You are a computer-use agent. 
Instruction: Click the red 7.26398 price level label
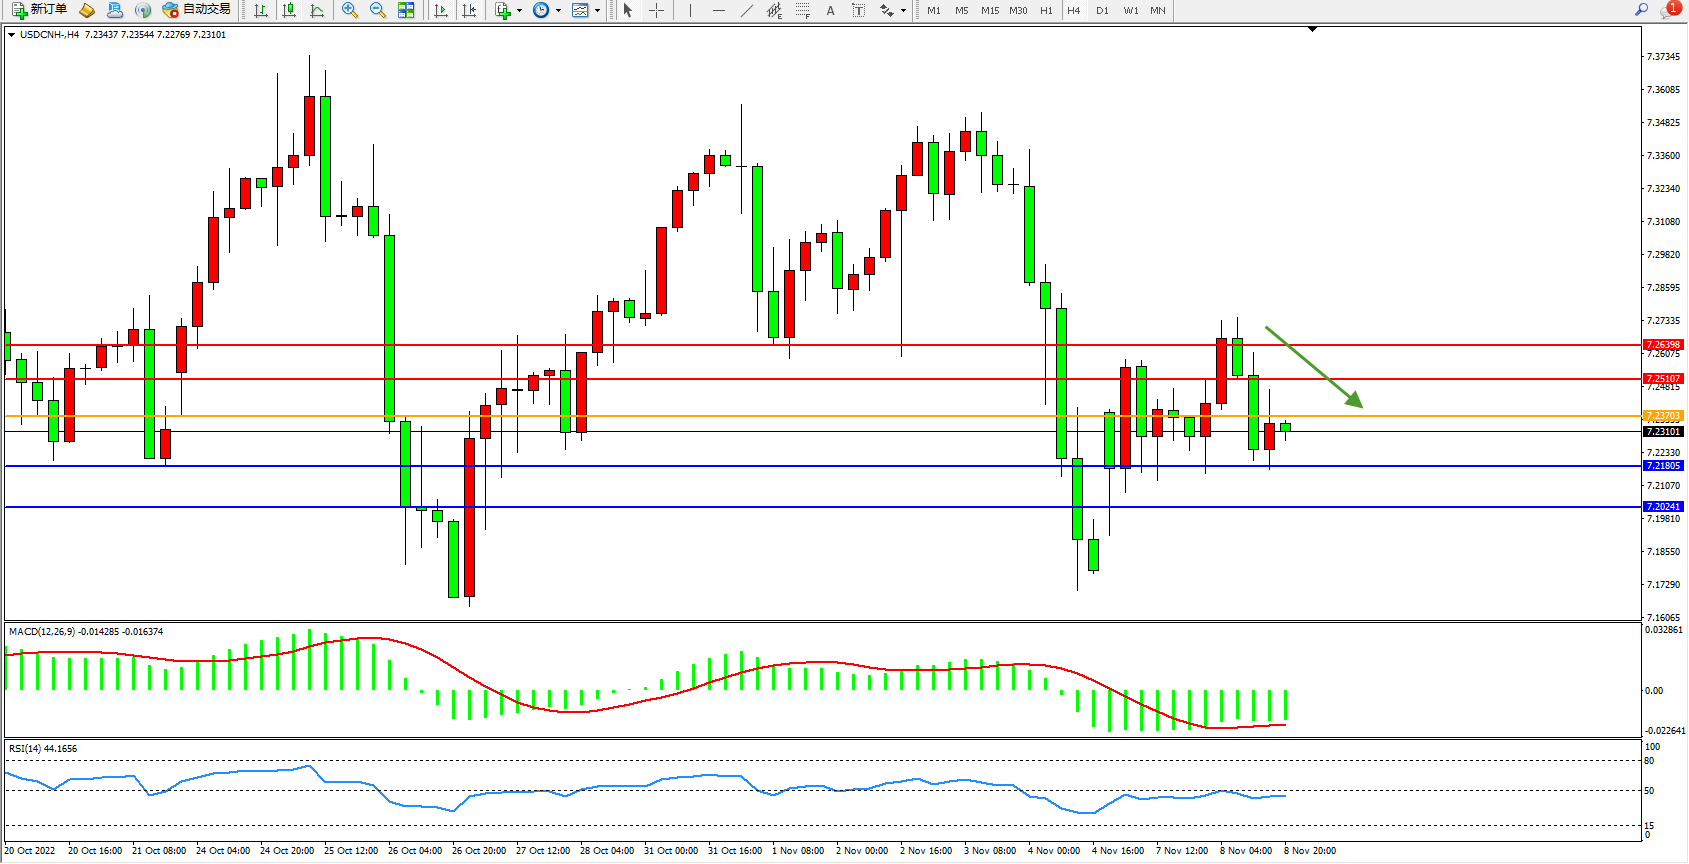click(x=1664, y=345)
